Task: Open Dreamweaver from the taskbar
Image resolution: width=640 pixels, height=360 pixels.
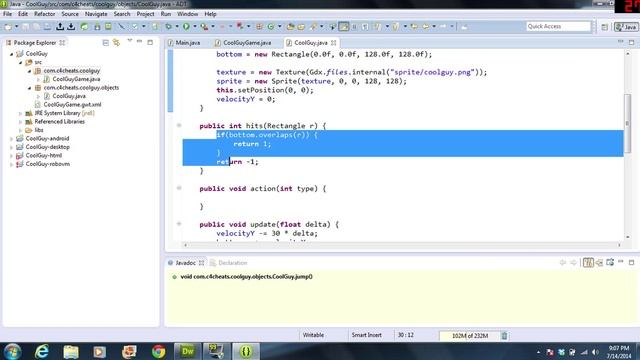Action: [187, 351]
